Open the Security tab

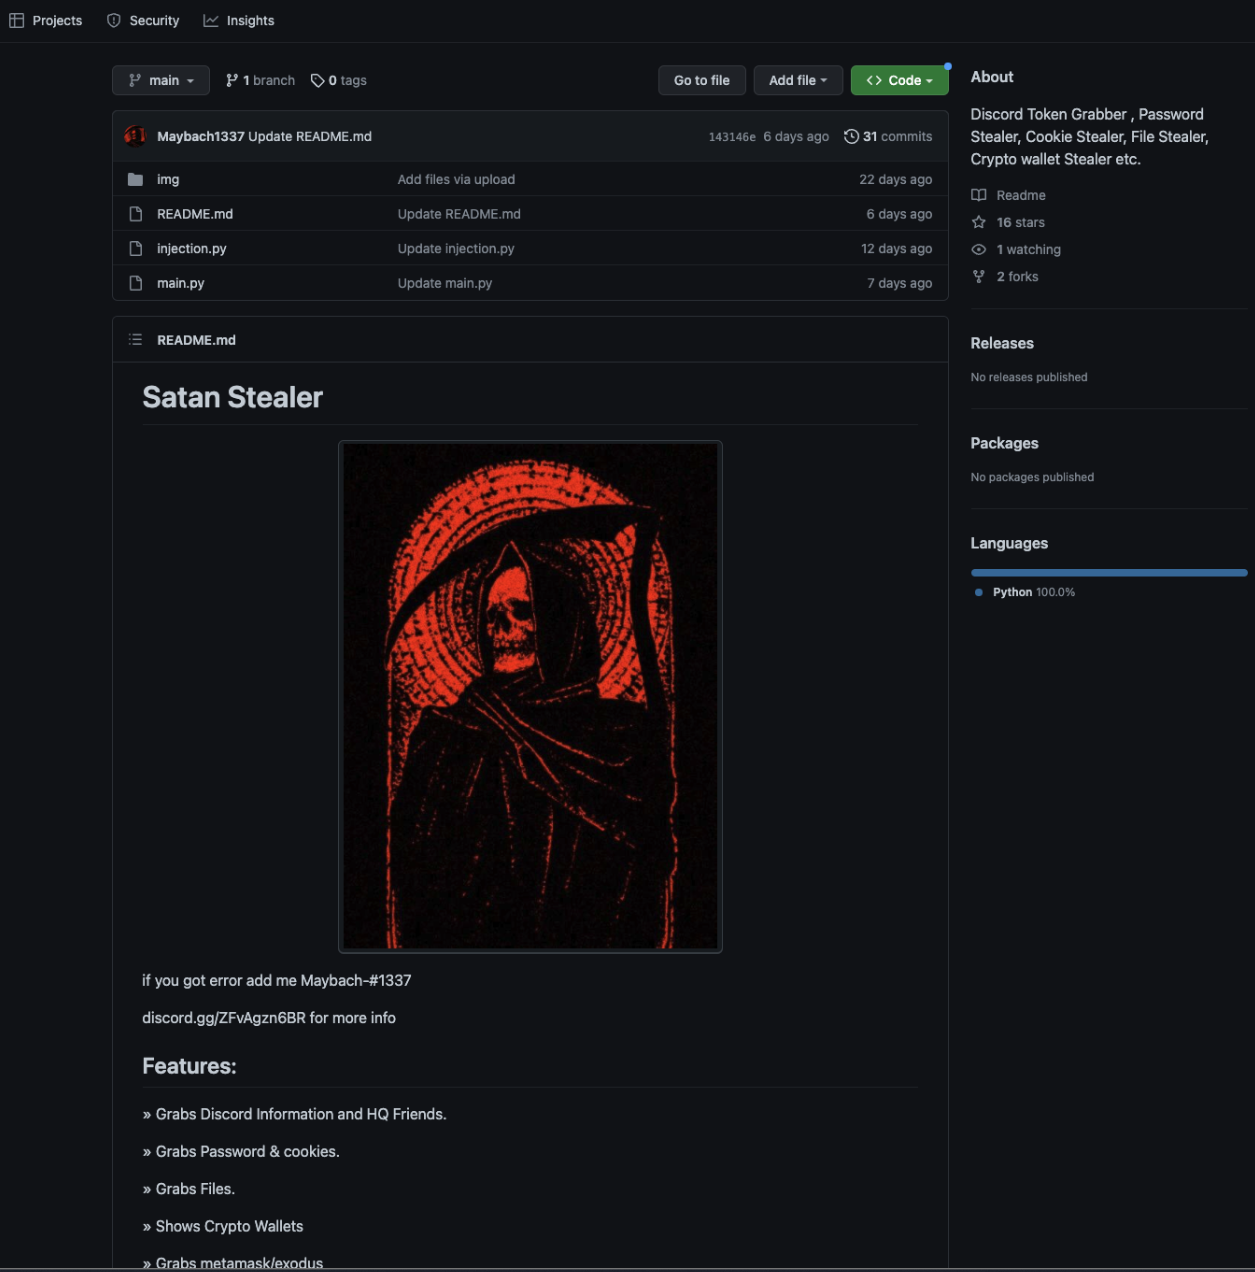(x=142, y=20)
